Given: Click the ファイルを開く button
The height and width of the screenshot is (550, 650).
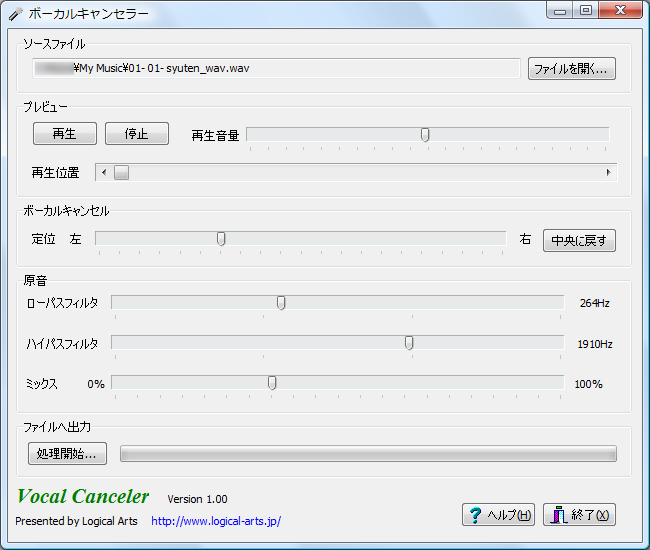Looking at the screenshot, I should [x=572, y=68].
